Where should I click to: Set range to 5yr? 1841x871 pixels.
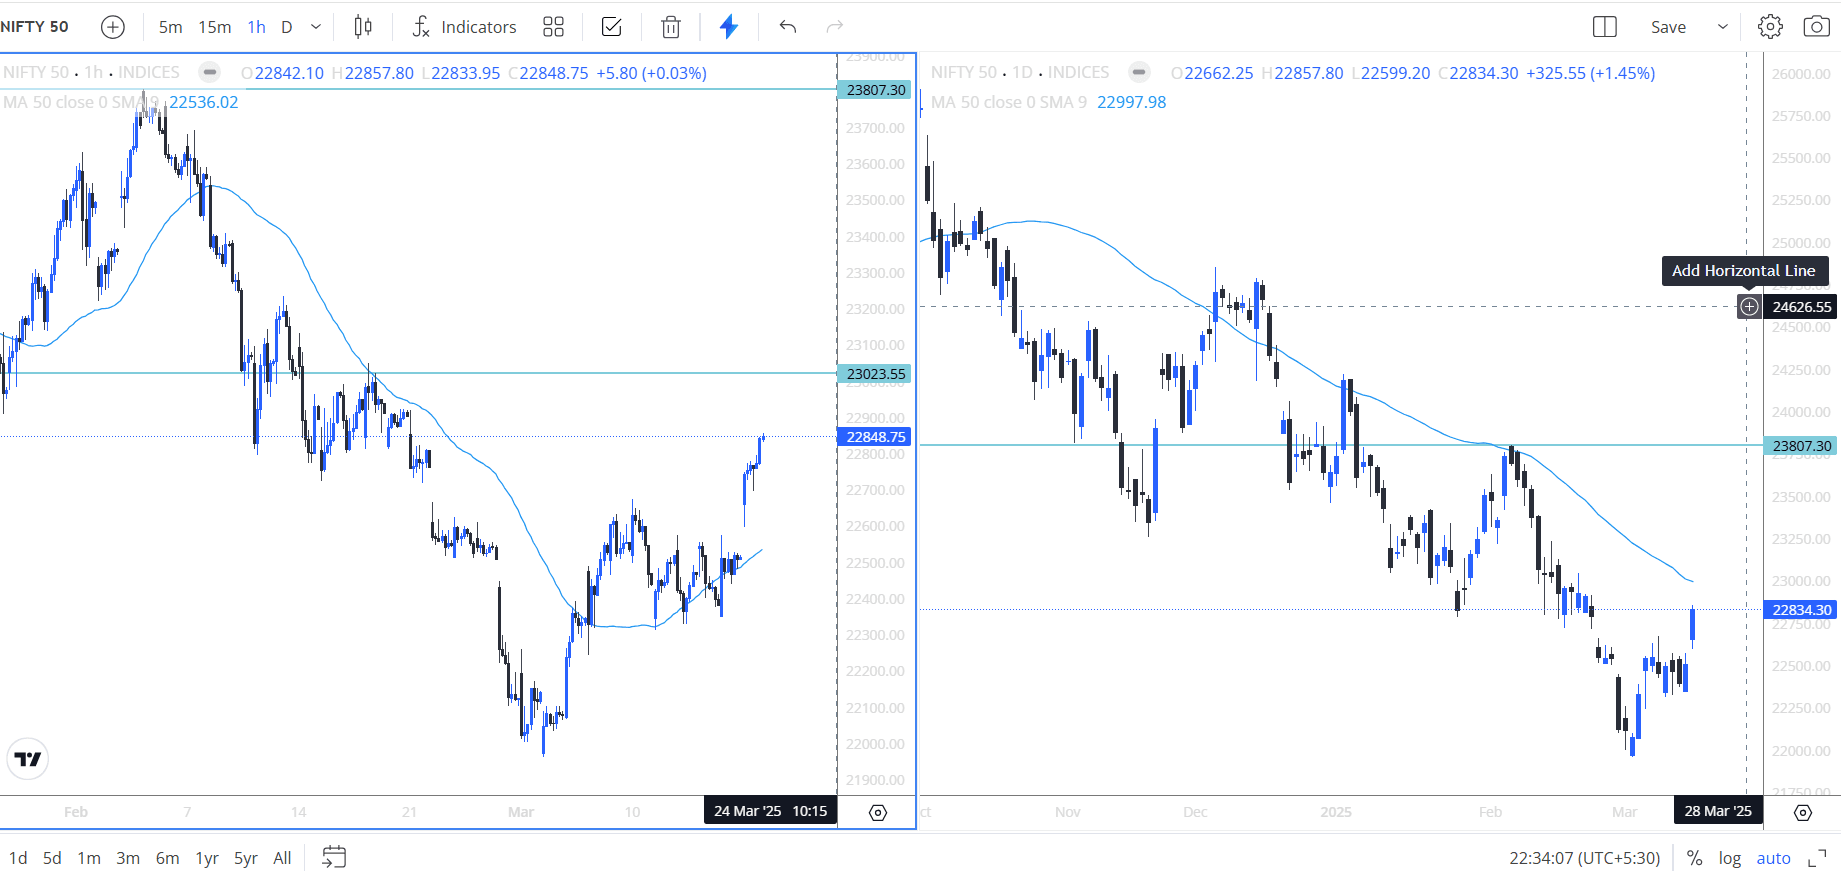point(246,858)
